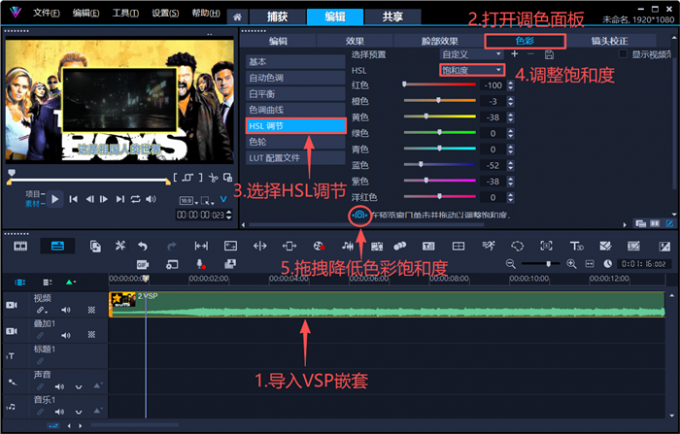Open the sound mixer icon
Viewport: 680px width, 434px height.
(347, 246)
